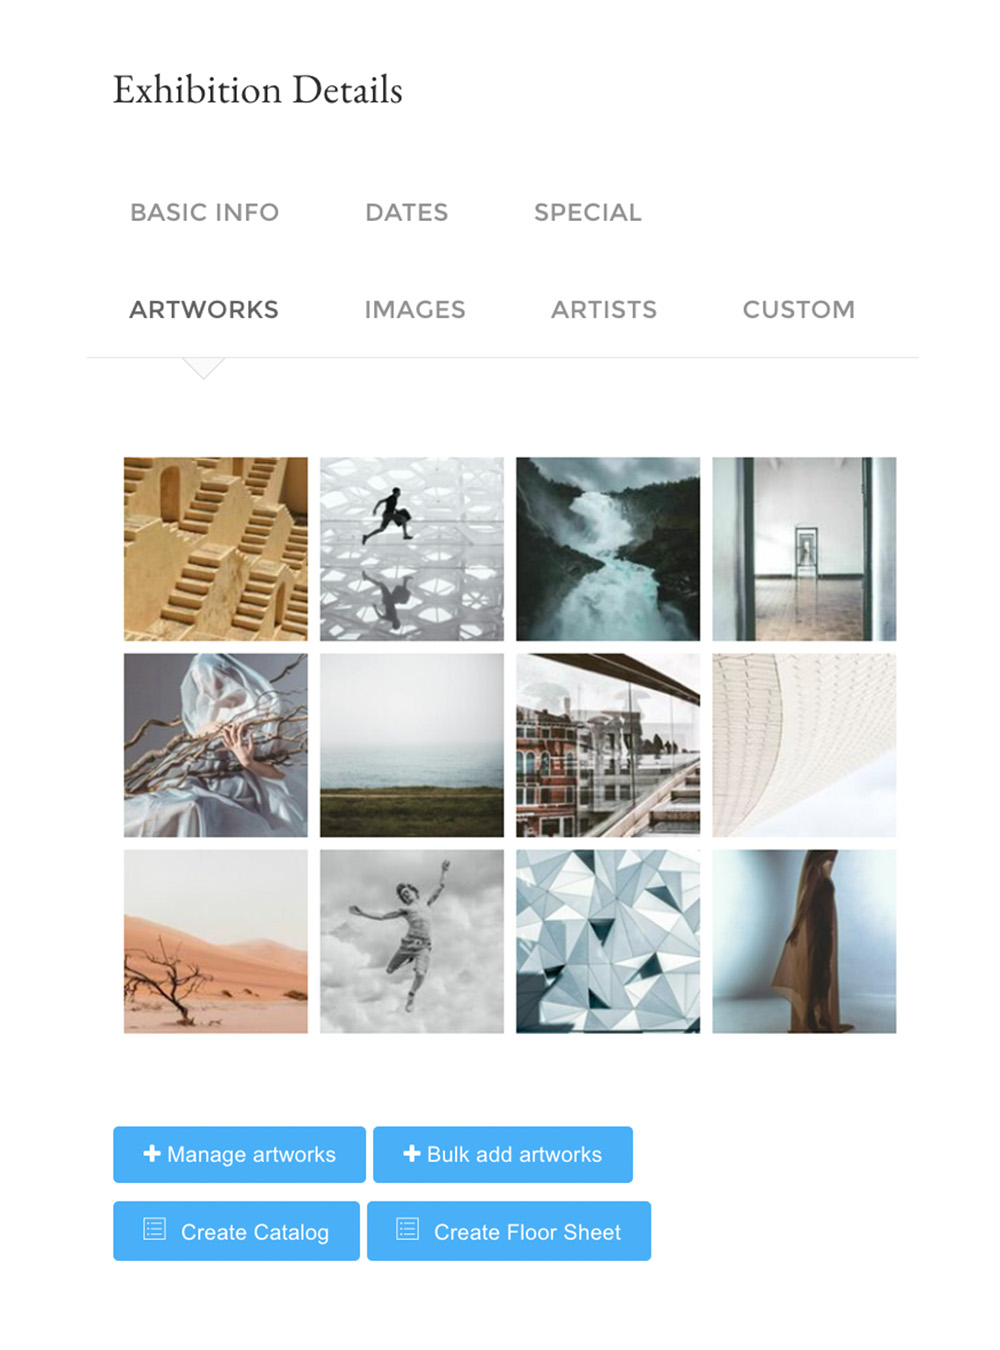1000x1350 pixels.
Task: Open the Basic Info tab
Action: (204, 212)
